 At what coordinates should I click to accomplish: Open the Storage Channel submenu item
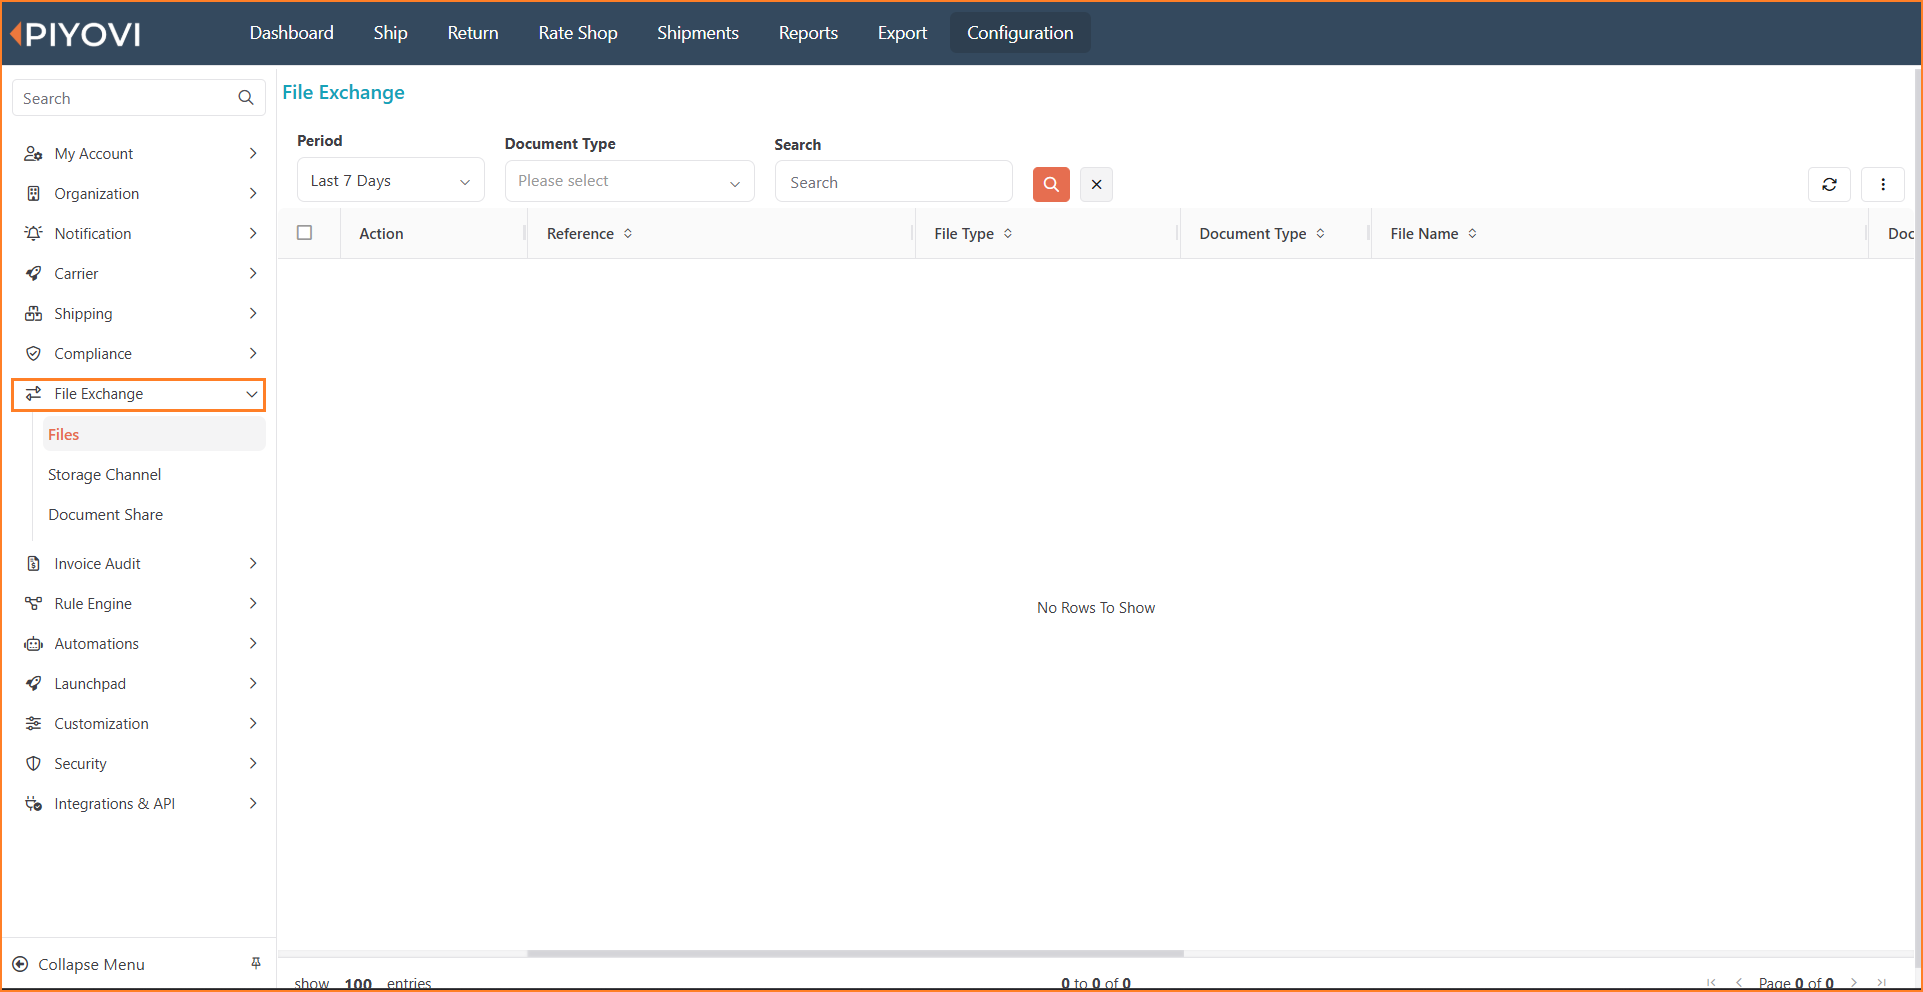click(104, 474)
